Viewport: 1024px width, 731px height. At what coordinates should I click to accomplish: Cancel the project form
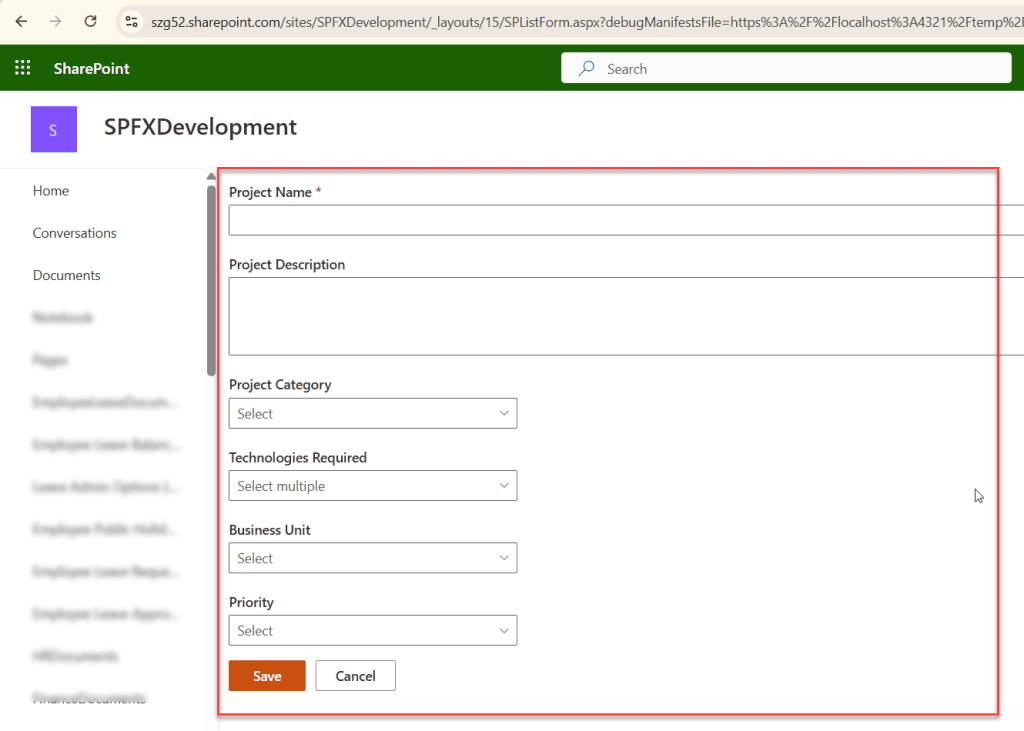click(x=355, y=675)
